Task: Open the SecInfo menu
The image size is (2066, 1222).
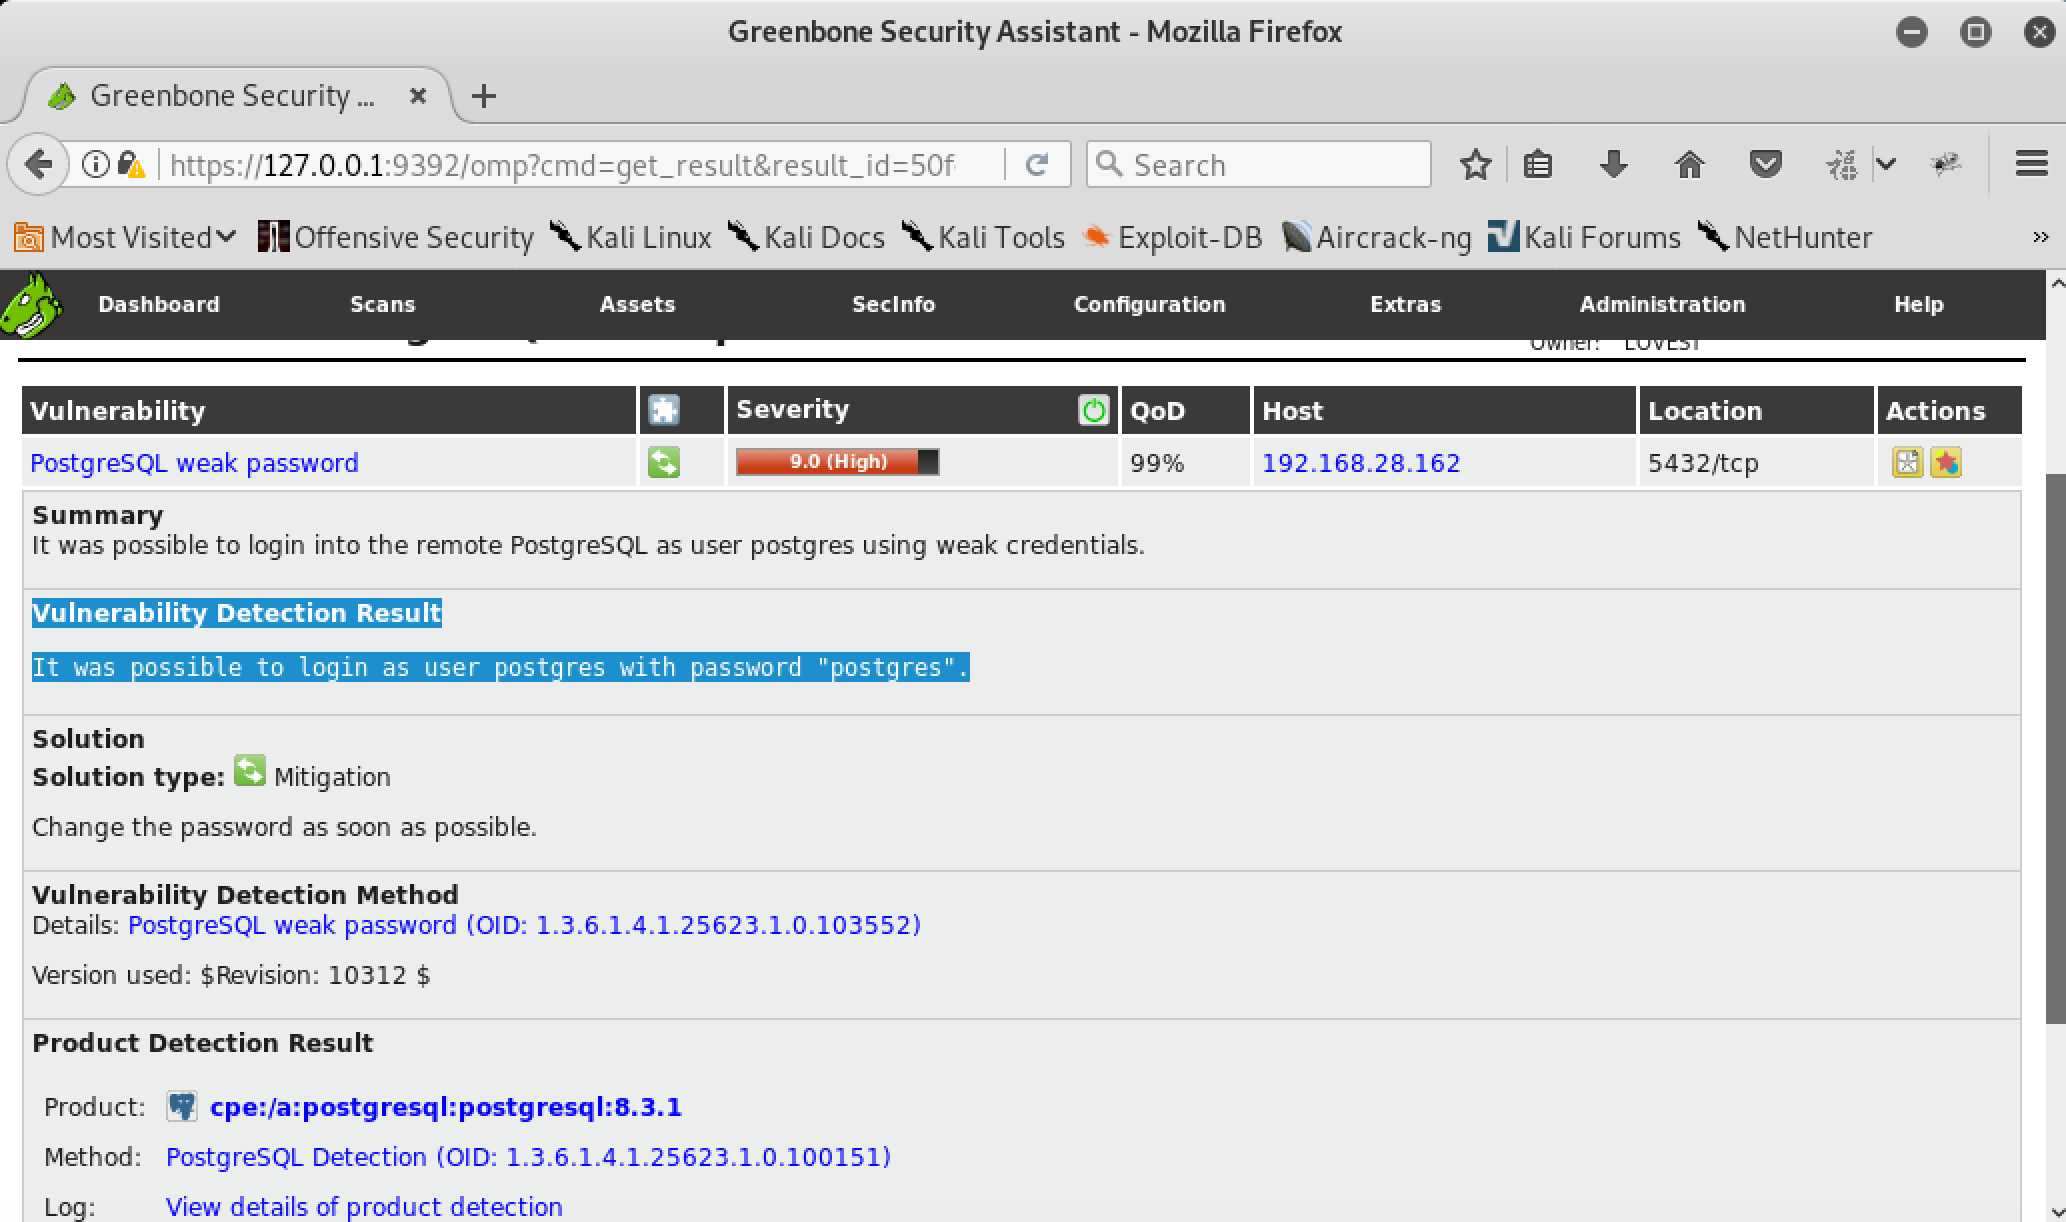Action: tap(893, 304)
